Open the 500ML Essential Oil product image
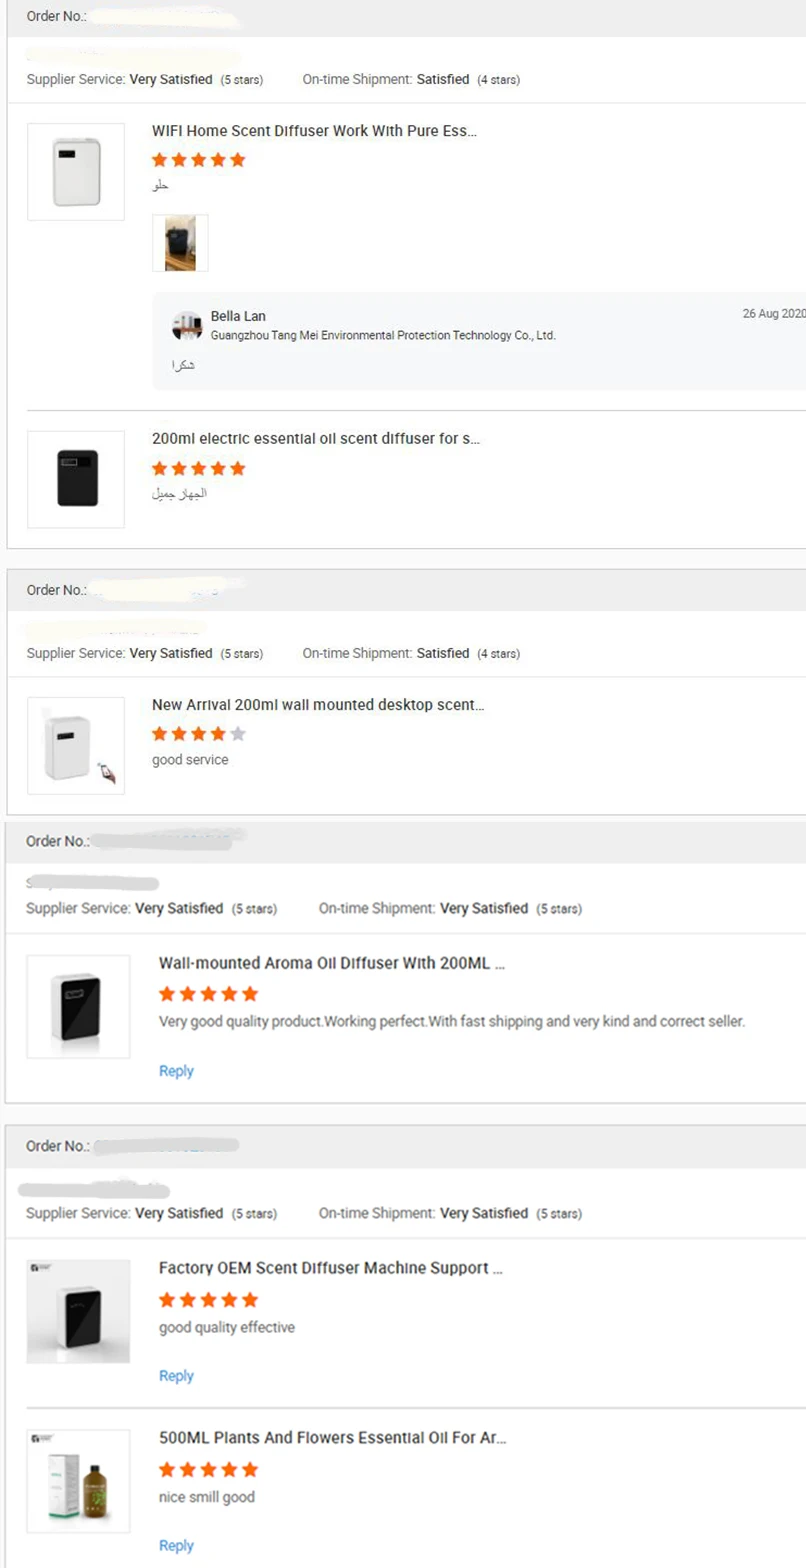The image size is (806, 1568). 78,1480
